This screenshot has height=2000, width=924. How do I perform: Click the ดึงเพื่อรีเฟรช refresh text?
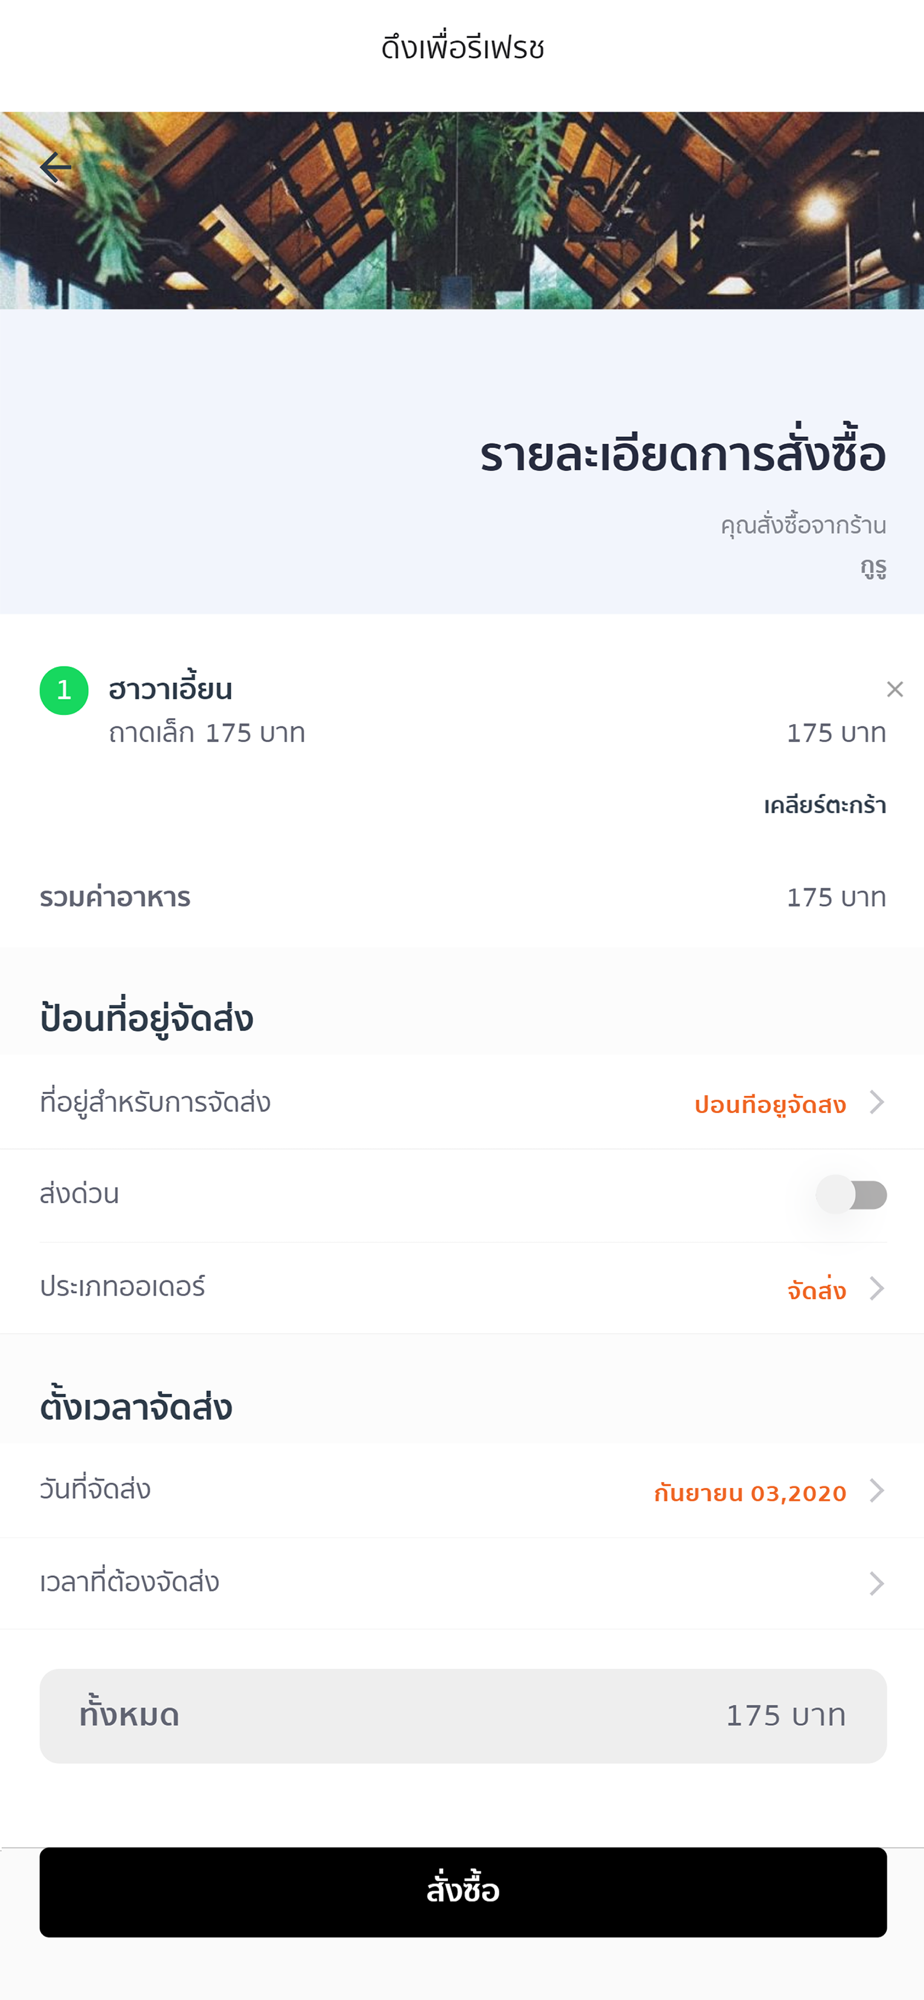click(x=462, y=47)
